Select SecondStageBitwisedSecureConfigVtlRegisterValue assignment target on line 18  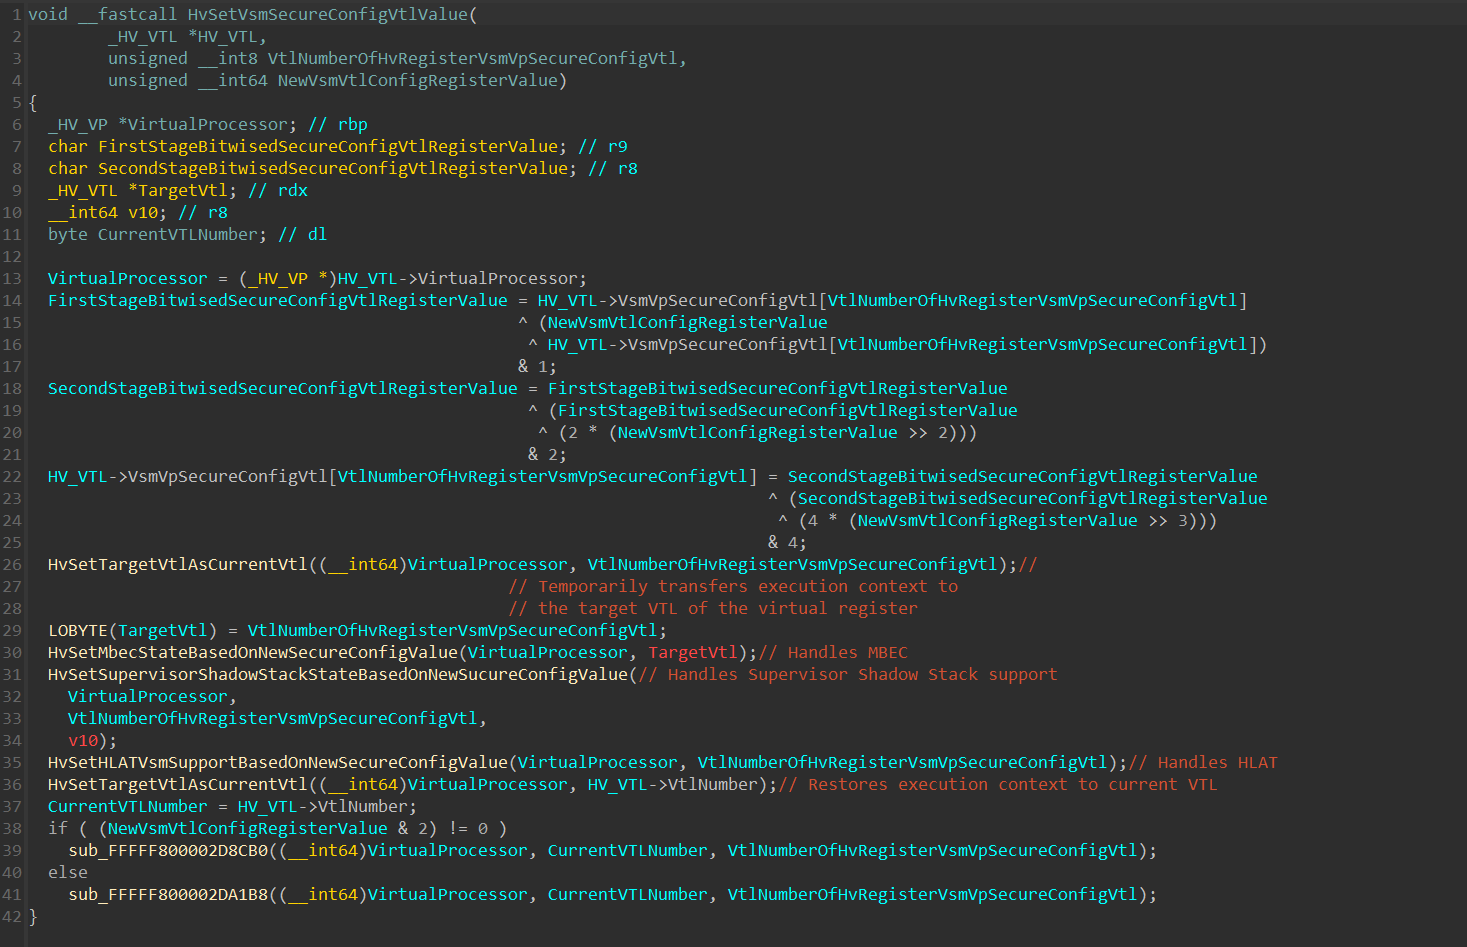click(282, 388)
